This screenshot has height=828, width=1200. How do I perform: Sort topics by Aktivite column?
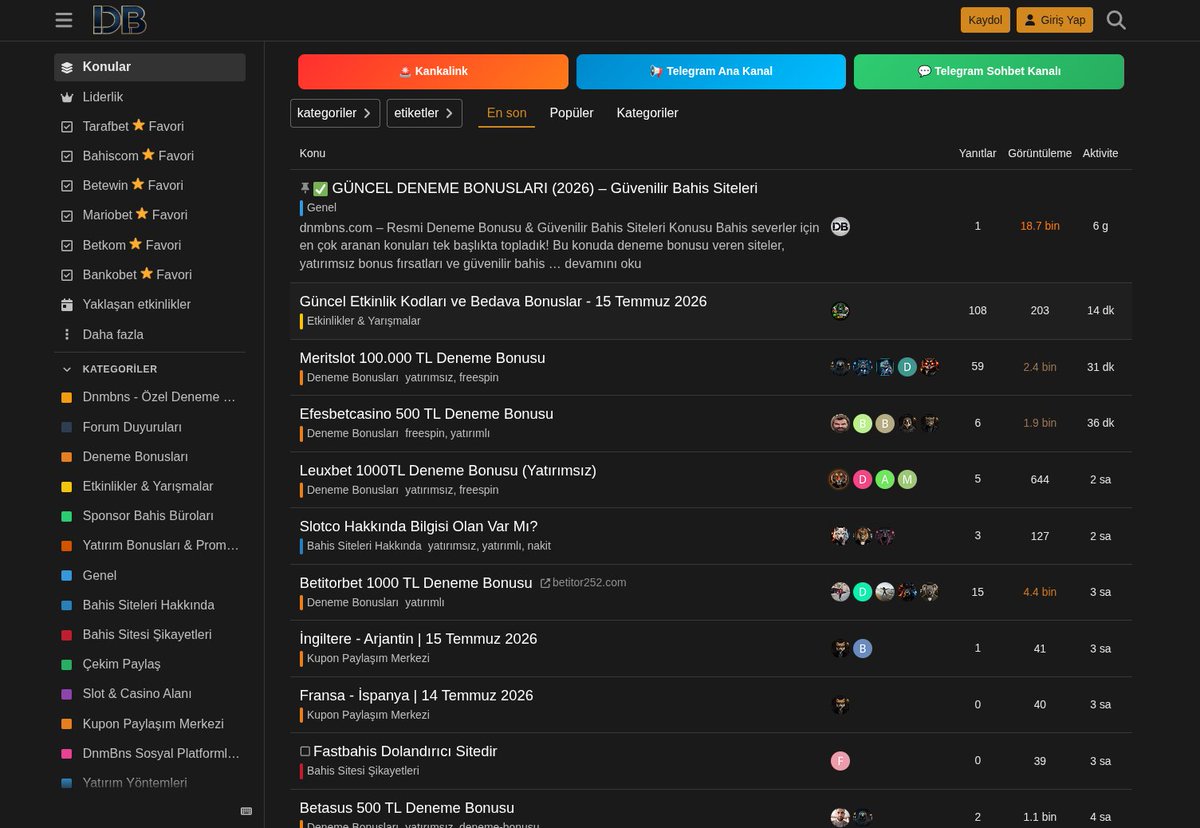(x=1100, y=153)
